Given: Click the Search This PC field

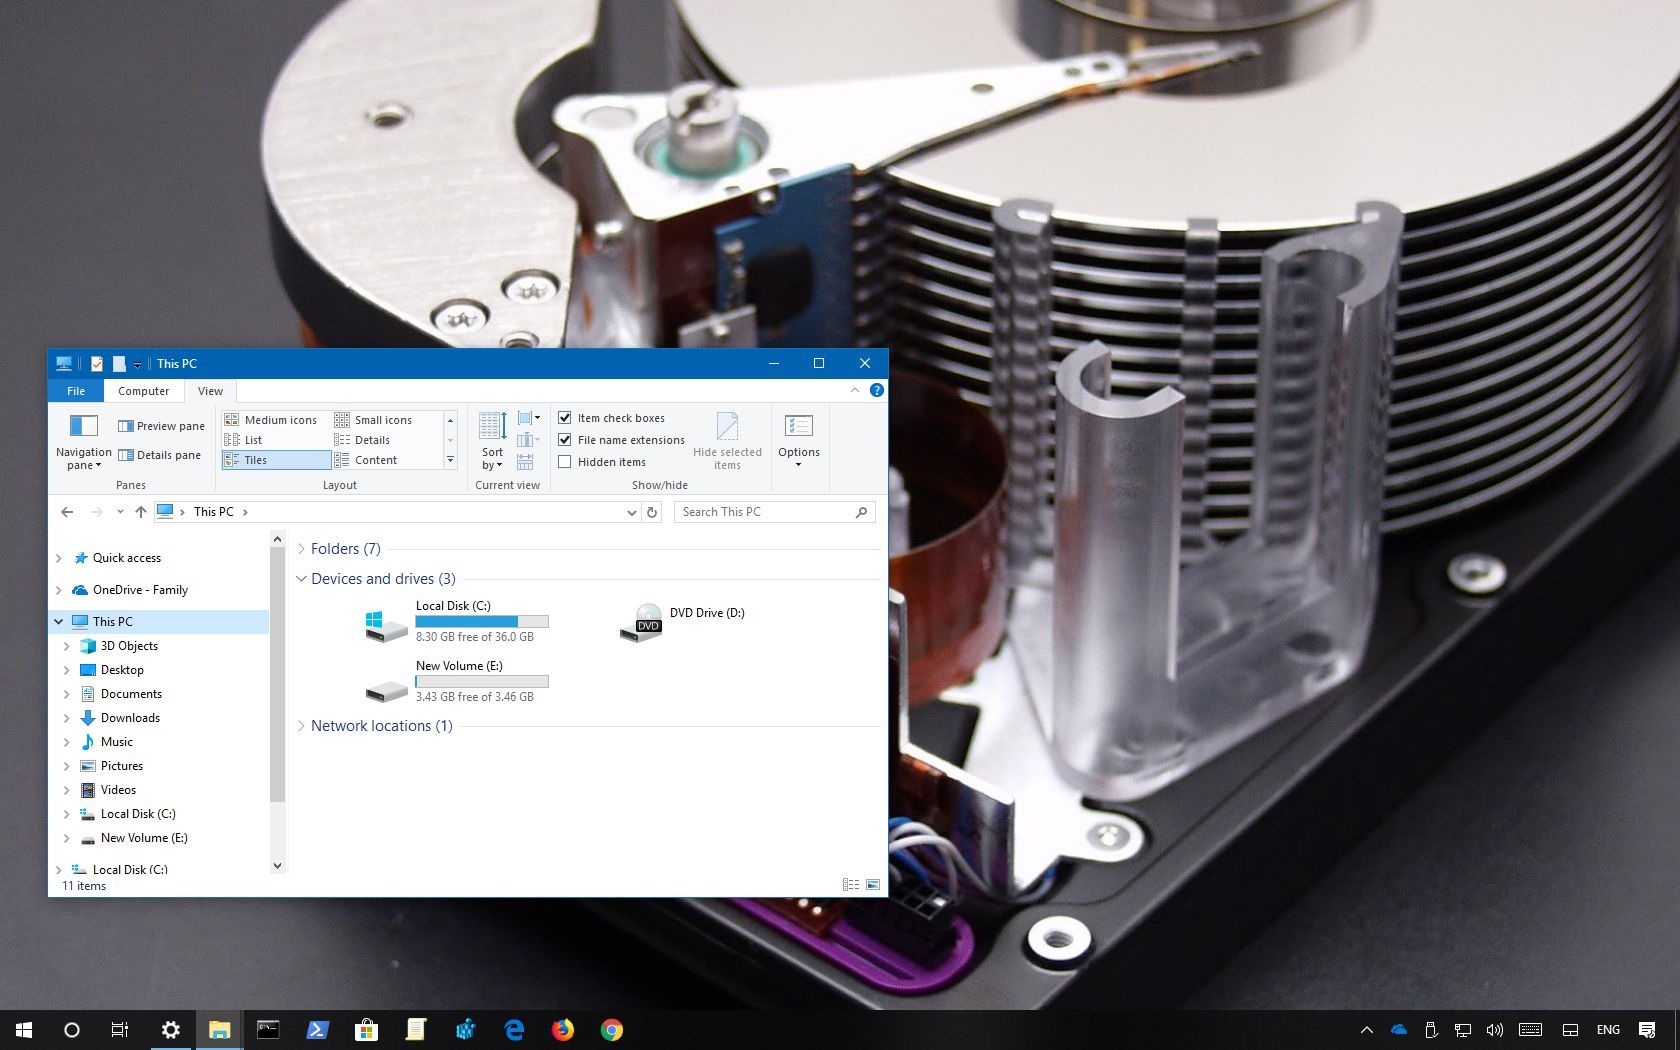Looking at the screenshot, I should [x=765, y=512].
